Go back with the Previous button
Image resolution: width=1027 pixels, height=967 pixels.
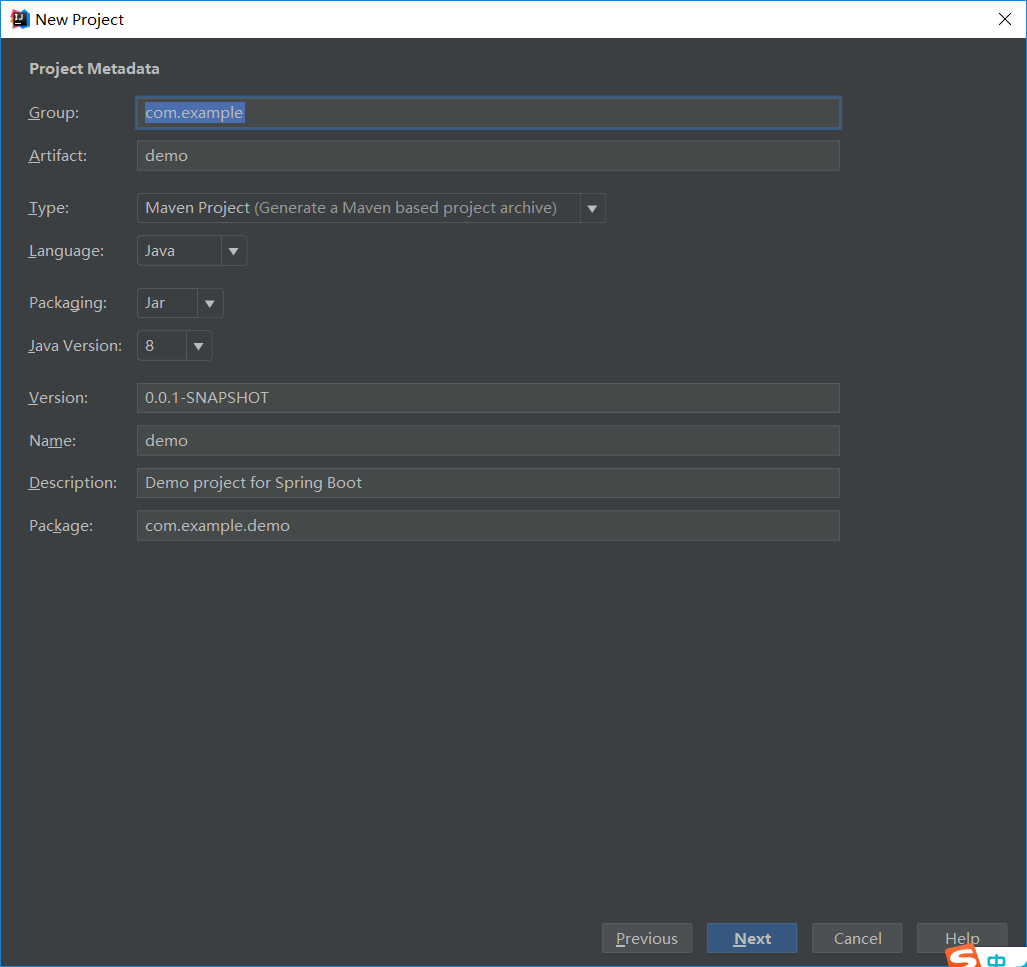(647, 938)
